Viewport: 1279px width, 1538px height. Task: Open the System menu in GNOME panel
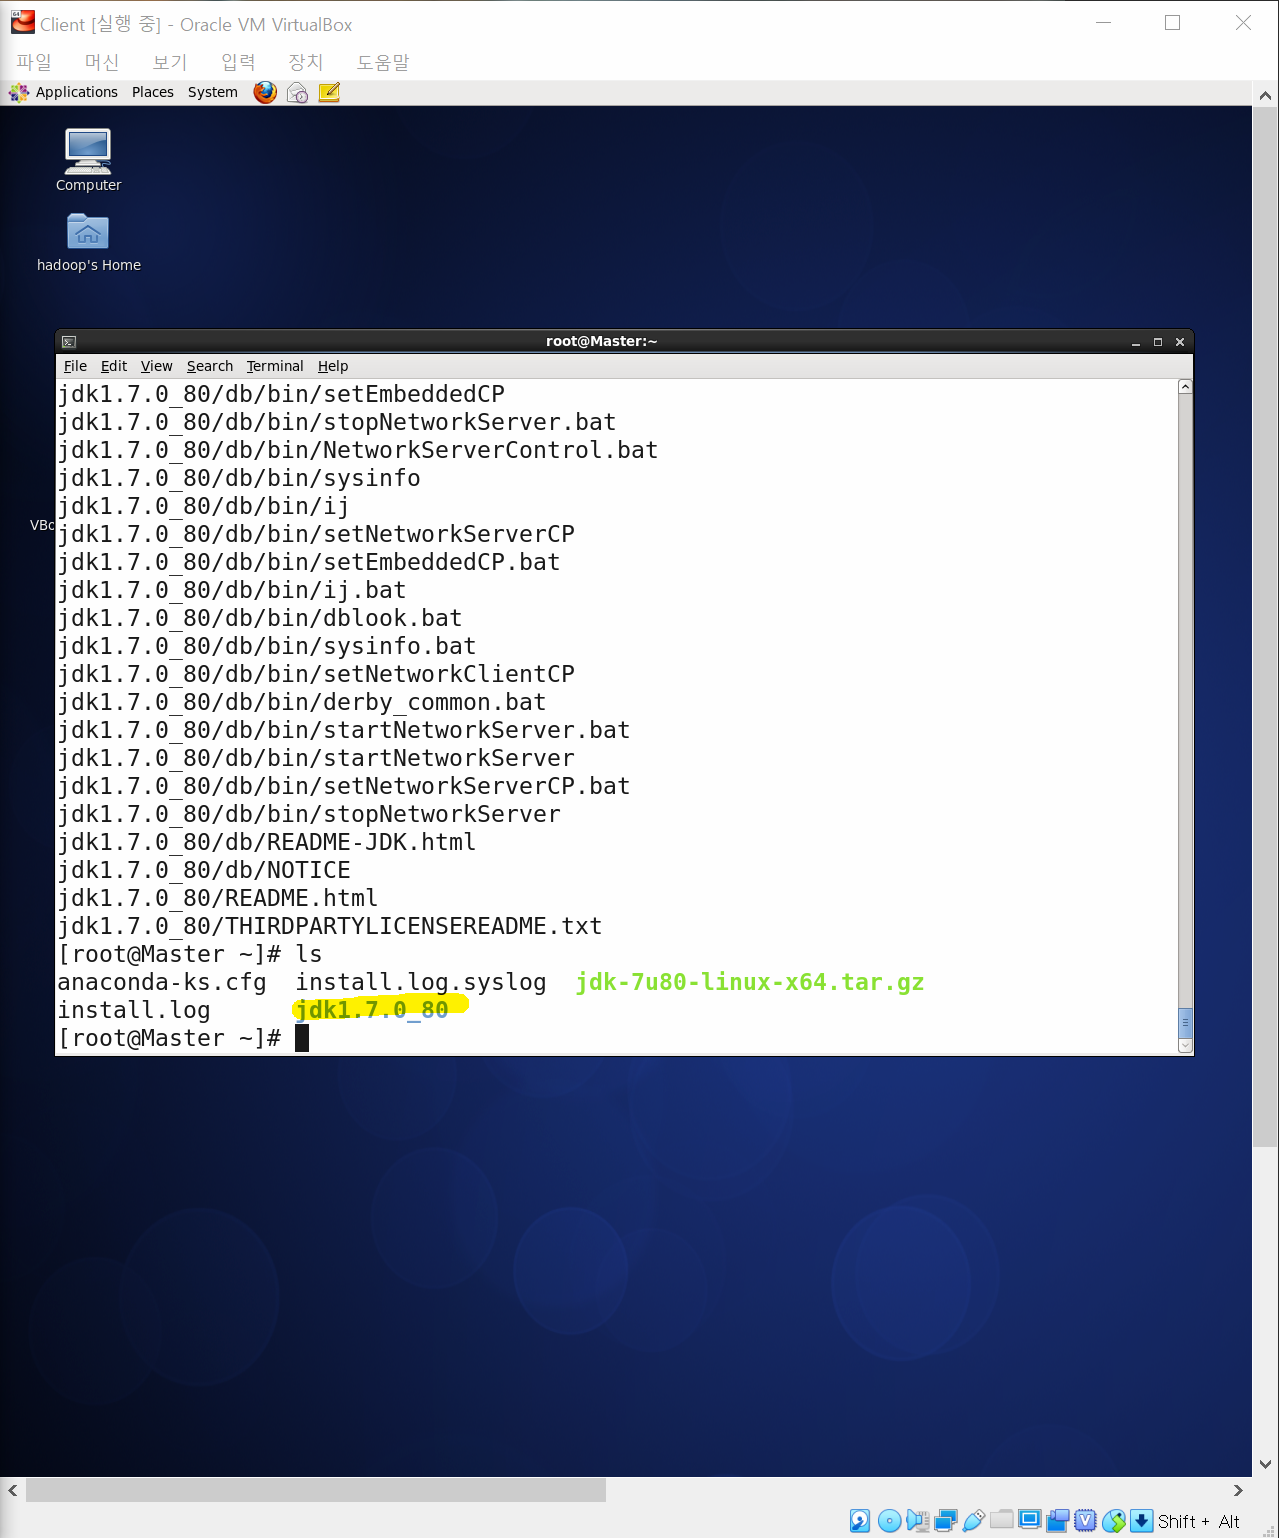pos(212,92)
